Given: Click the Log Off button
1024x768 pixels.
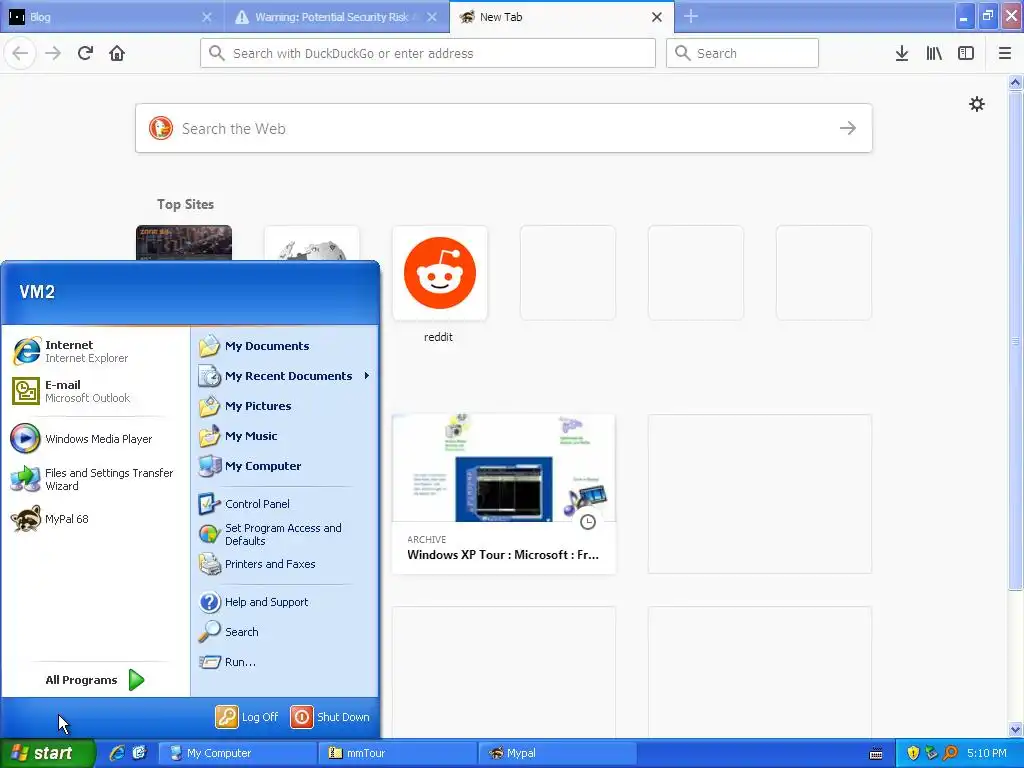Looking at the screenshot, I should [x=247, y=717].
